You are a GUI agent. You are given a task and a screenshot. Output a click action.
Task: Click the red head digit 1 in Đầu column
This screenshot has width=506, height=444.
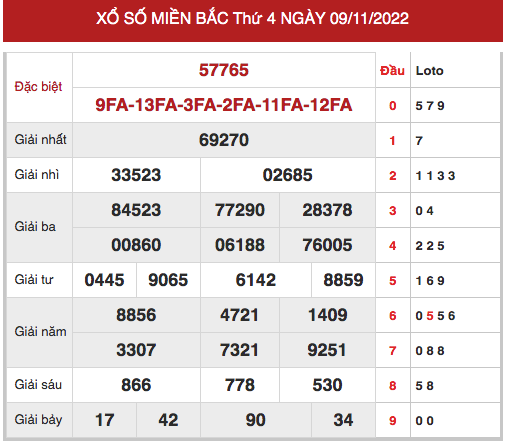click(x=393, y=141)
